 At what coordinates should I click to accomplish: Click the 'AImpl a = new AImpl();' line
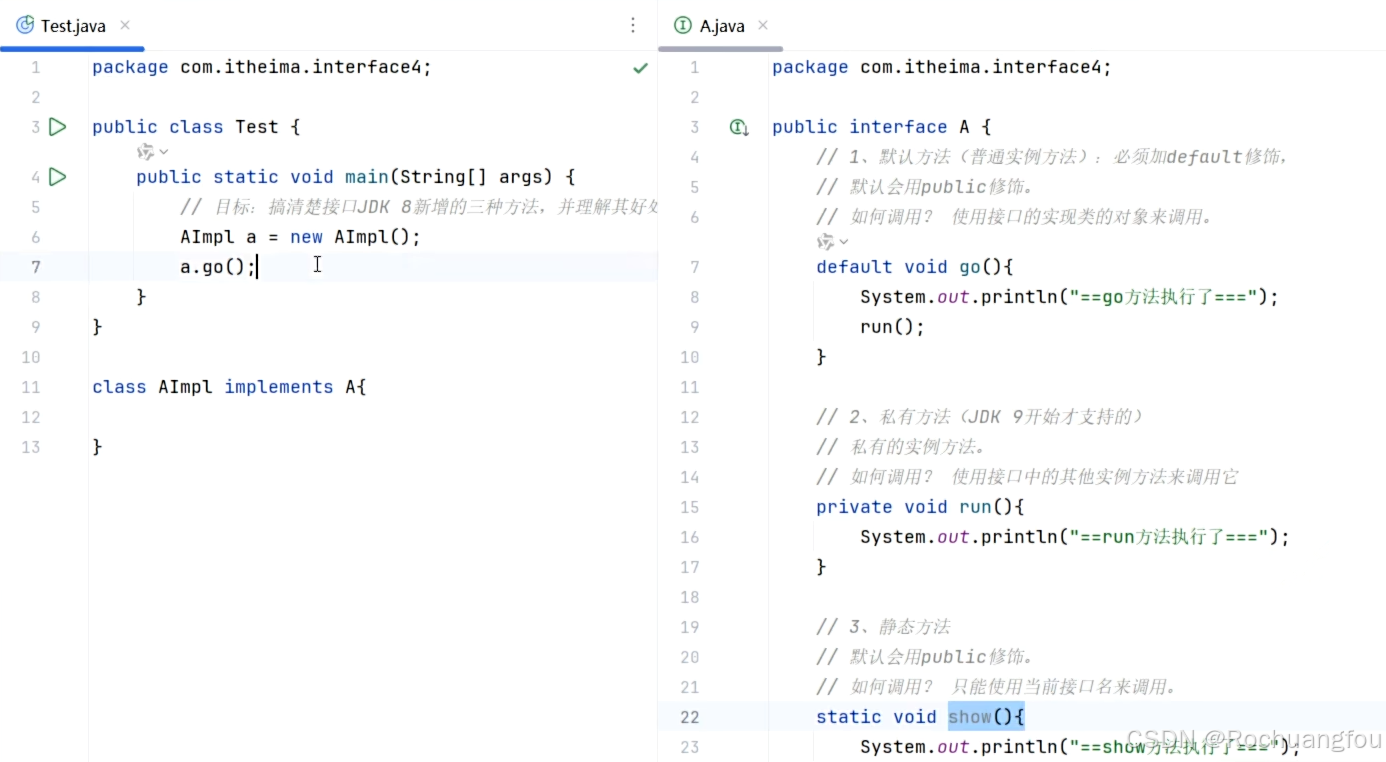coord(301,237)
